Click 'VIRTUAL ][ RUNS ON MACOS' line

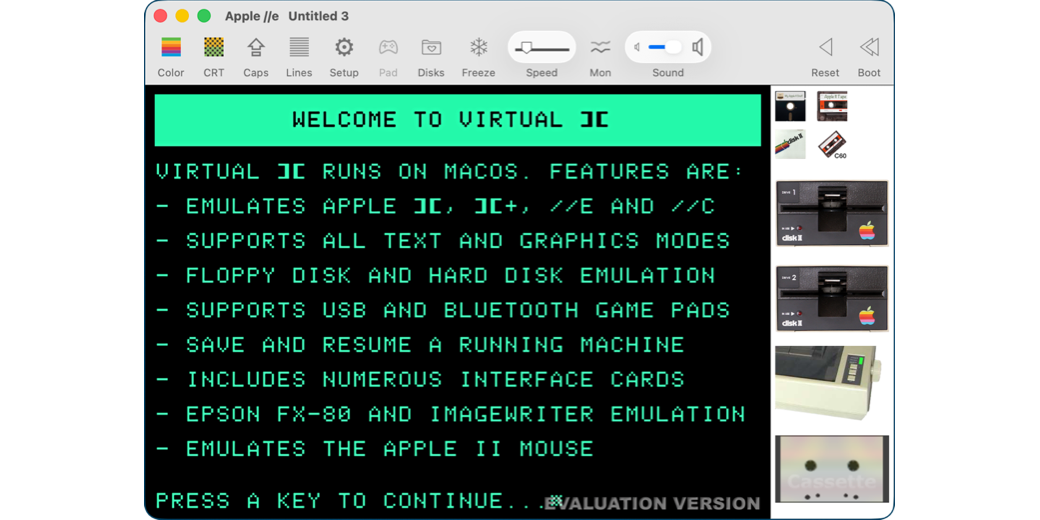click(x=450, y=172)
